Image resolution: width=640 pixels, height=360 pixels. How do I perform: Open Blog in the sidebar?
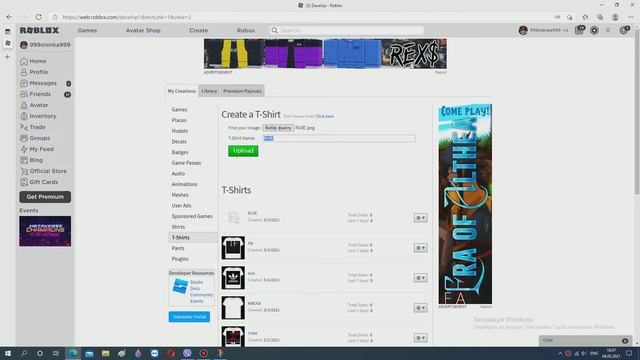coord(32,160)
